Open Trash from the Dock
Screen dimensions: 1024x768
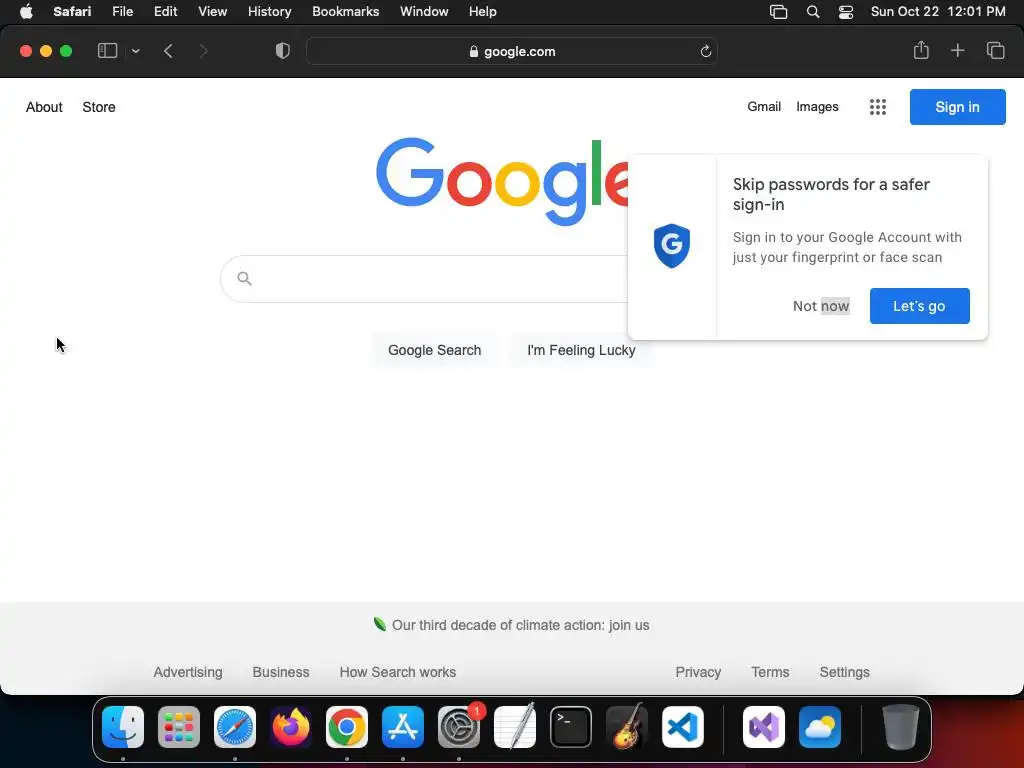tap(901, 727)
